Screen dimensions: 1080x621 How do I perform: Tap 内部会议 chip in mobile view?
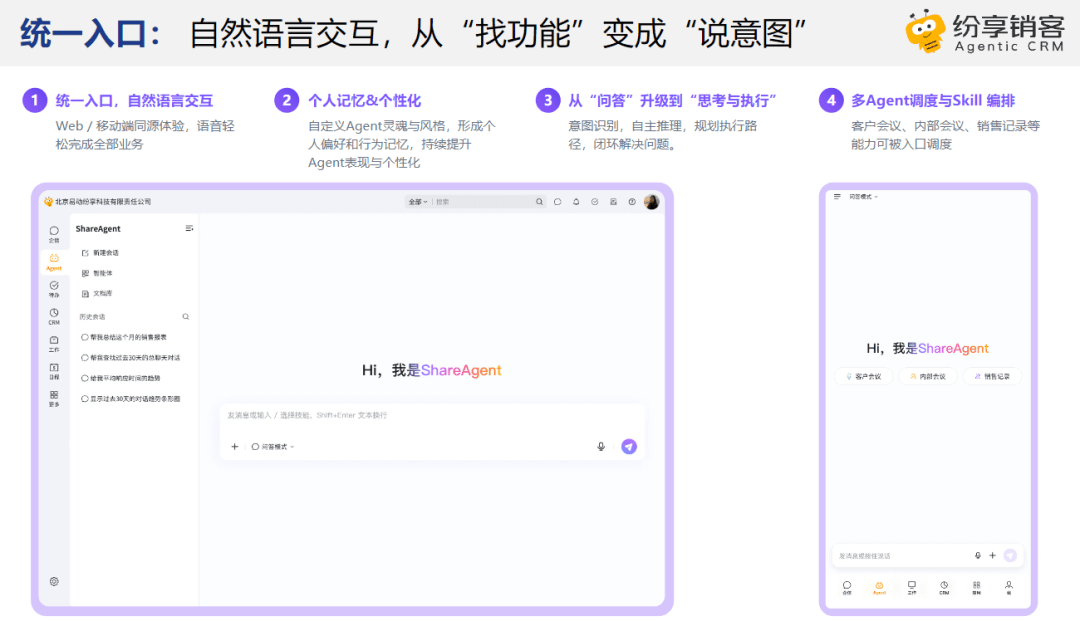(x=928, y=377)
